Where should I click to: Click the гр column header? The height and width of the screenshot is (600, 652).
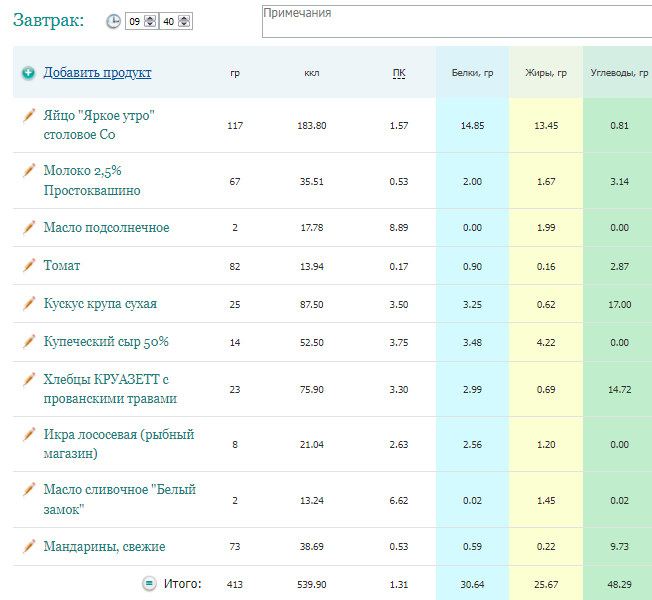pos(235,73)
